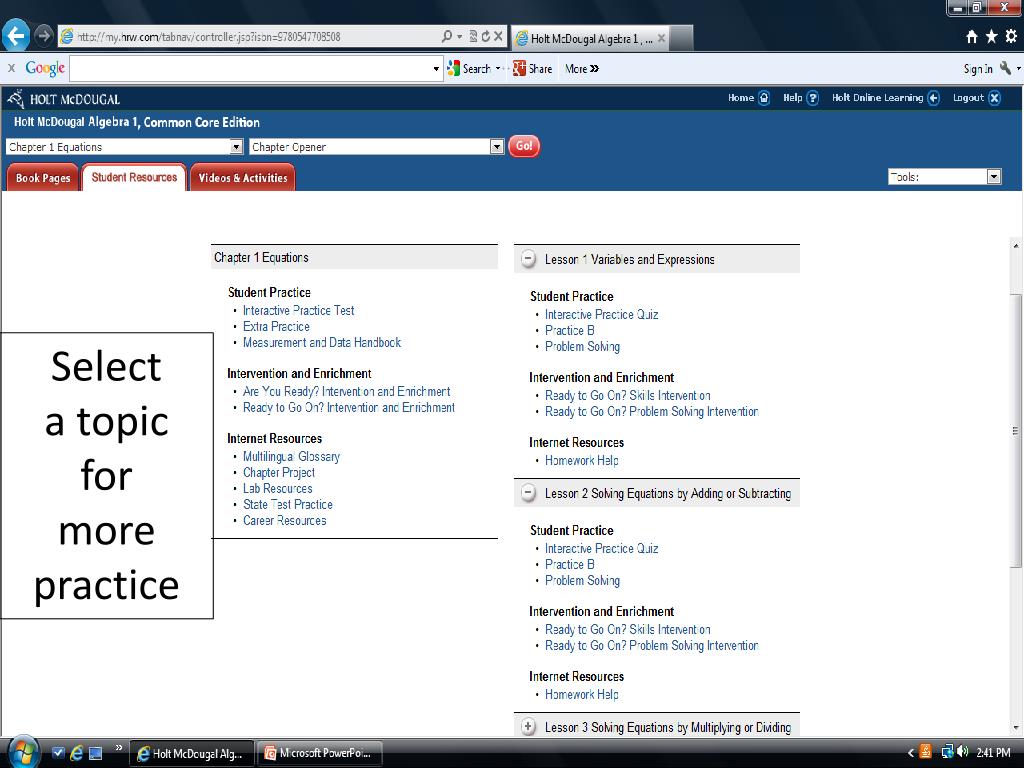The height and width of the screenshot is (768, 1024).
Task: Select the Student Resources tab
Action: pyautogui.click(x=134, y=177)
